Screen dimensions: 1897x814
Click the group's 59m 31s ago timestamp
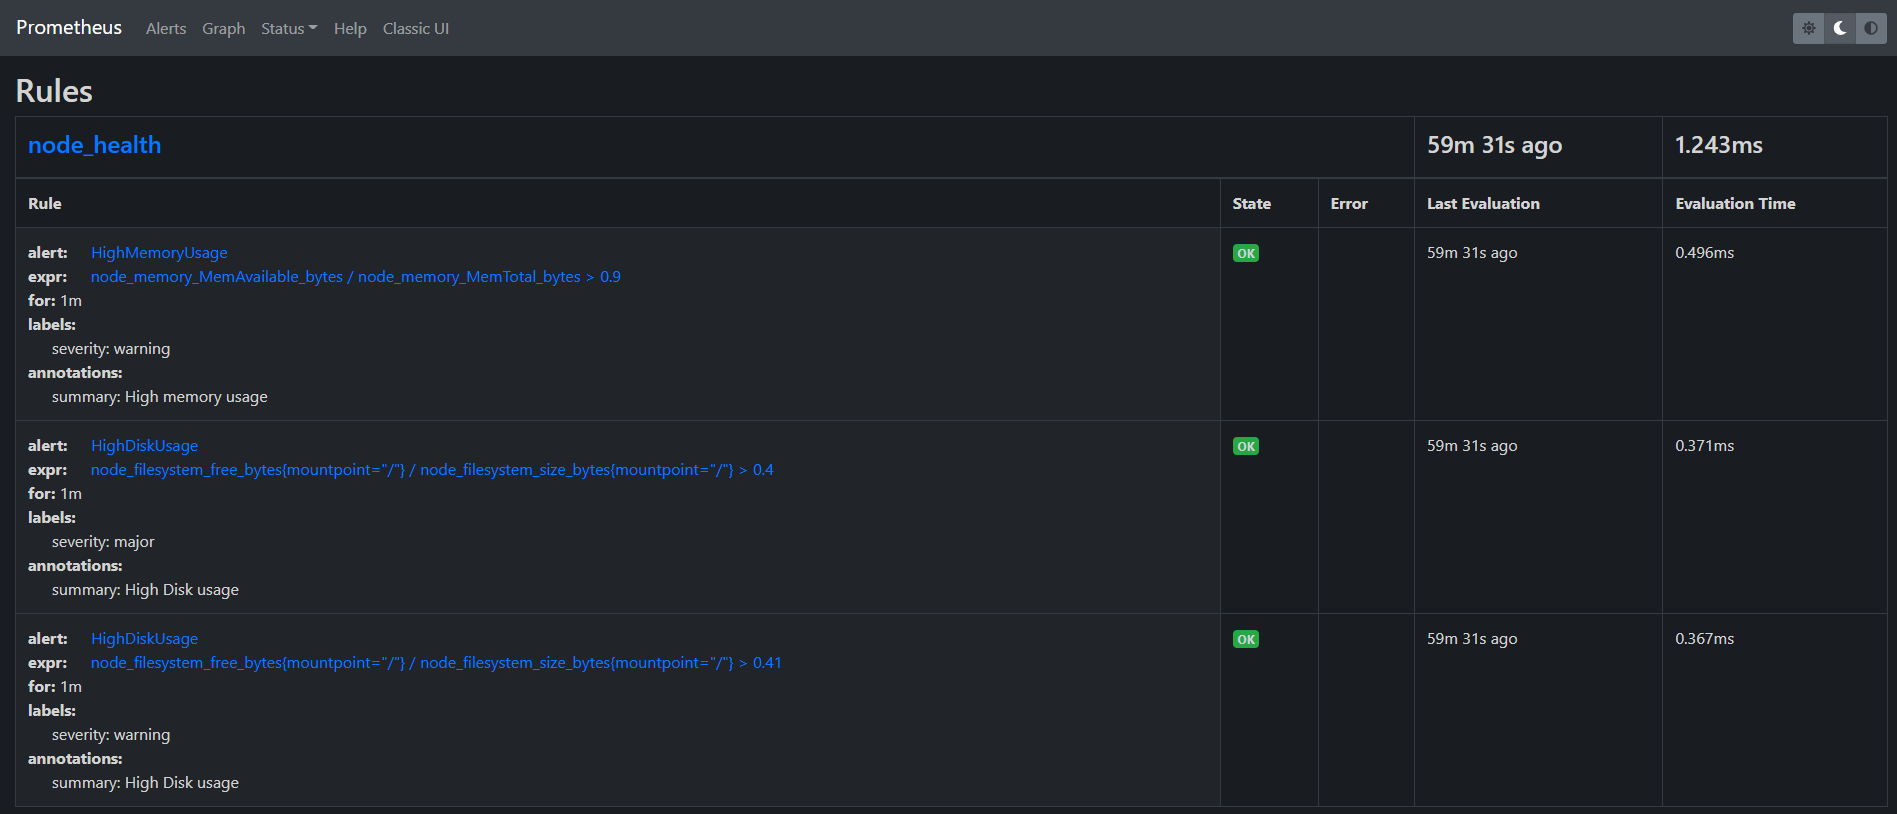[1494, 145]
